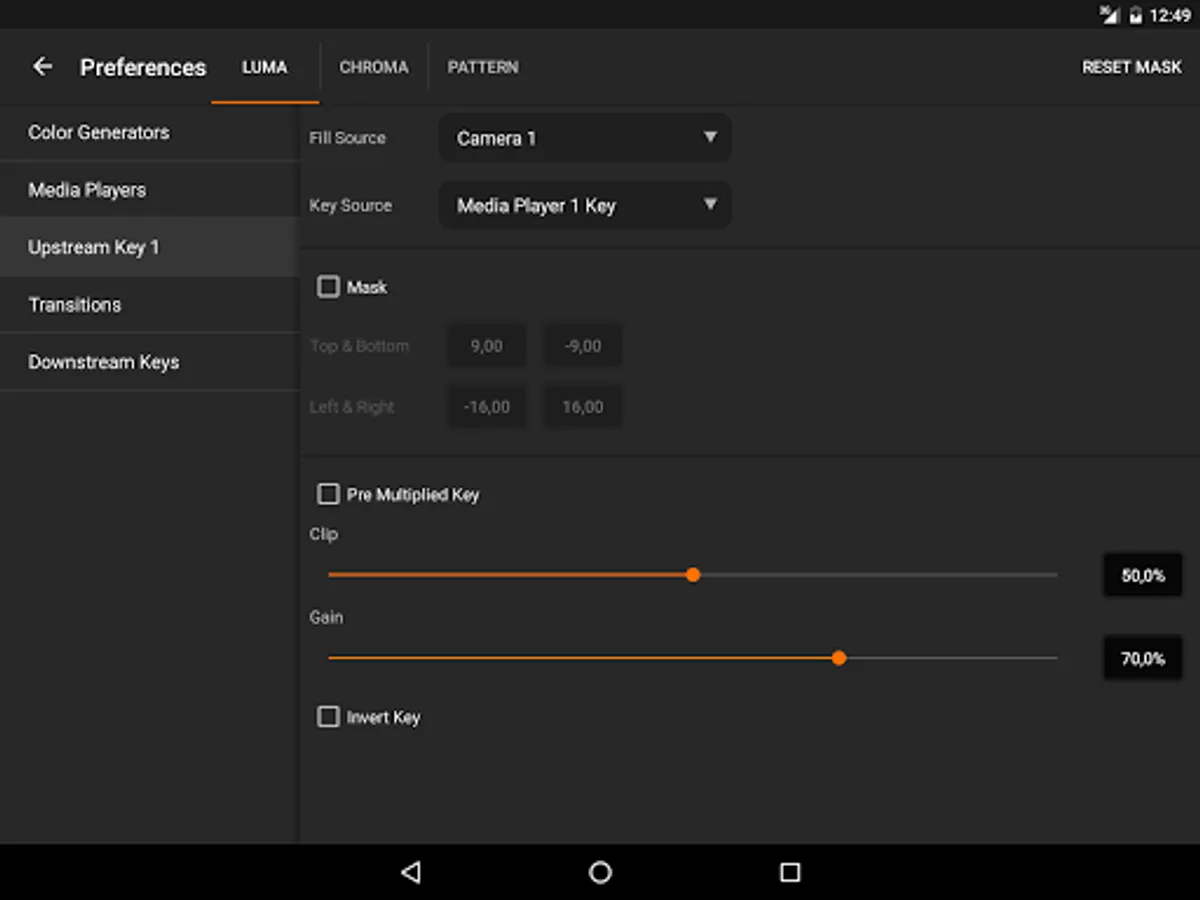Viewport: 1200px width, 900px height.
Task: Switch to the Chroma tab
Action: pos(373,67)
